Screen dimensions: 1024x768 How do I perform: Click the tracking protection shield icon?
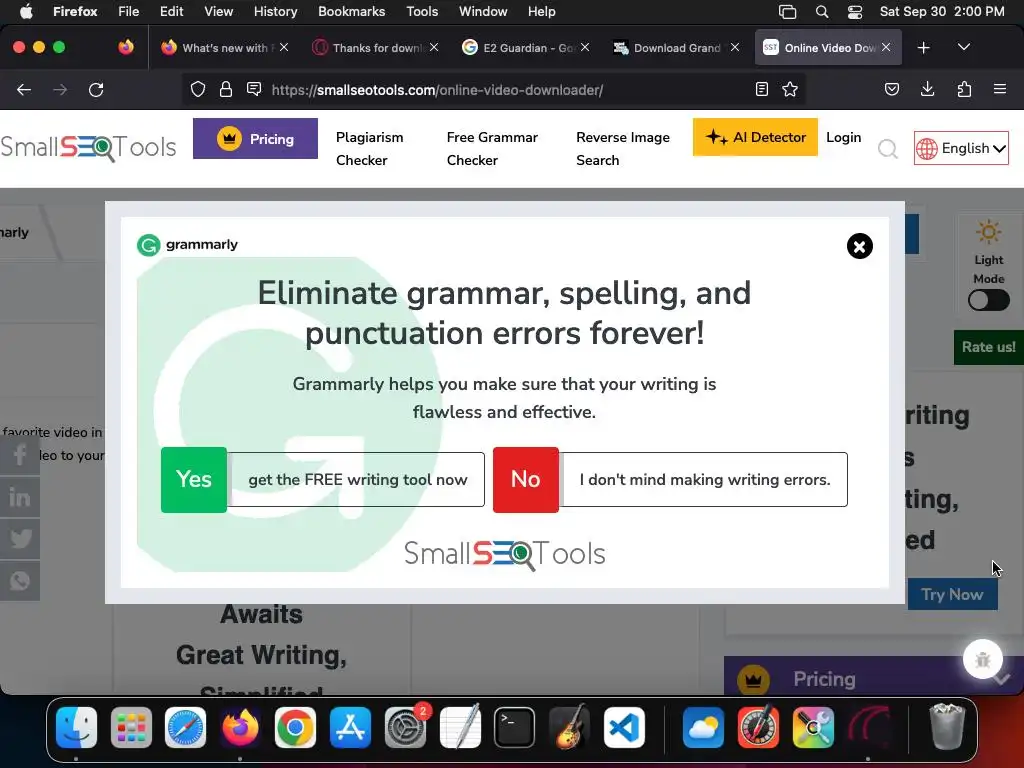198,89
